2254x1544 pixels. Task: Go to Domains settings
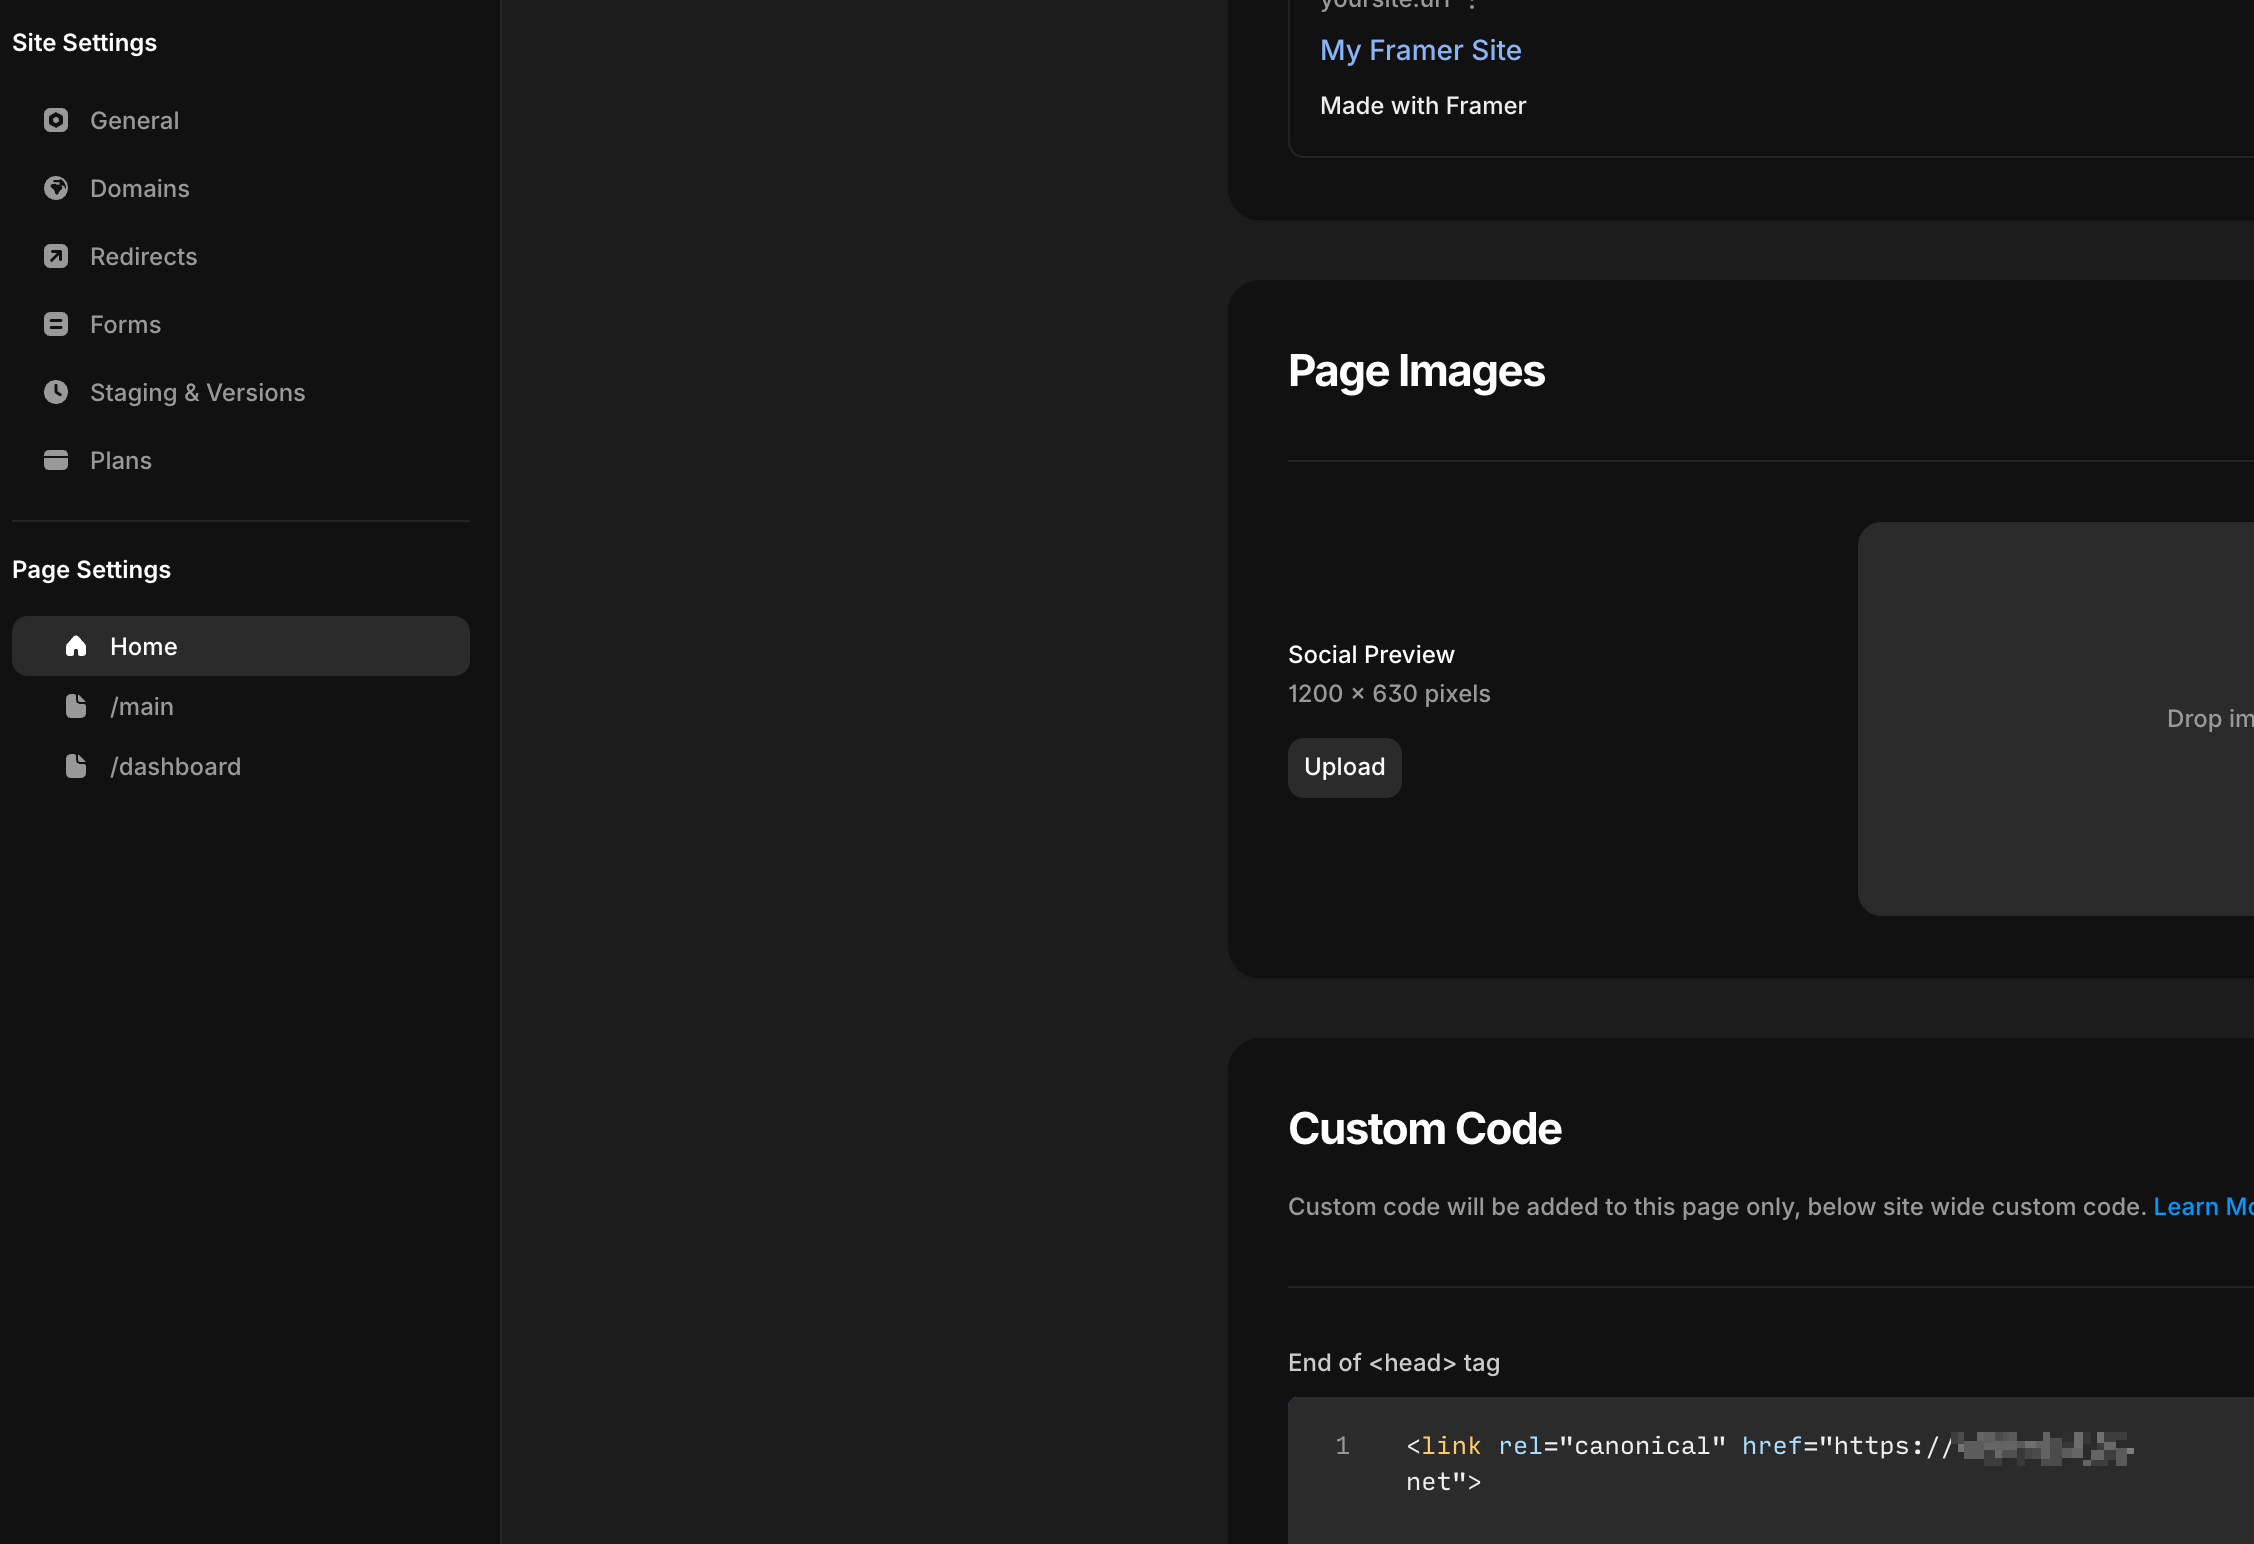(x=139, y=188)
